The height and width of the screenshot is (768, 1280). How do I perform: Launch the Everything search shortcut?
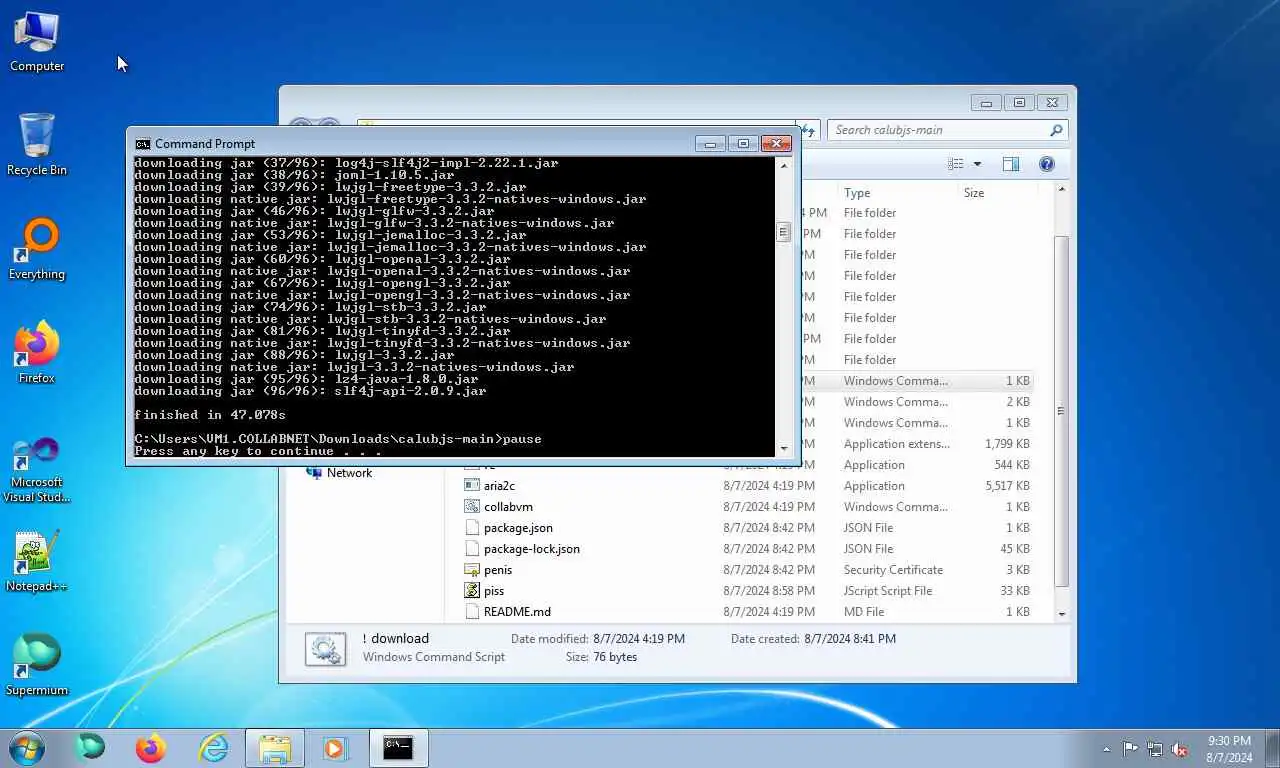pyautogui.click(x=37, y=250)
